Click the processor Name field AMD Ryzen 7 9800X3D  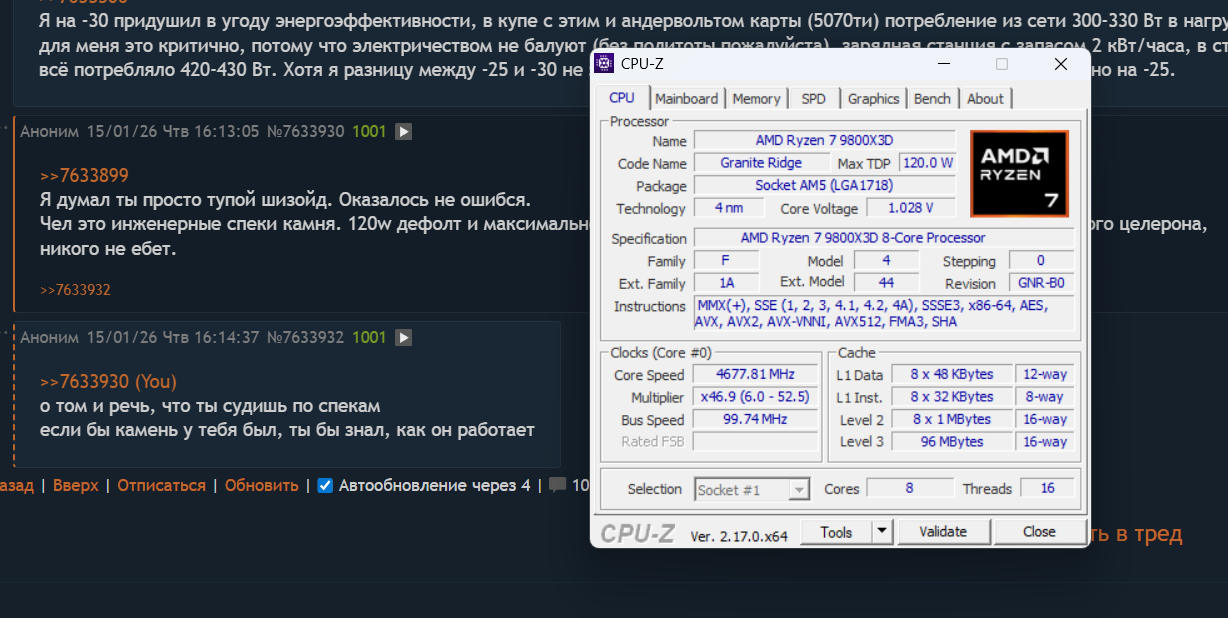tap(825, 140)
